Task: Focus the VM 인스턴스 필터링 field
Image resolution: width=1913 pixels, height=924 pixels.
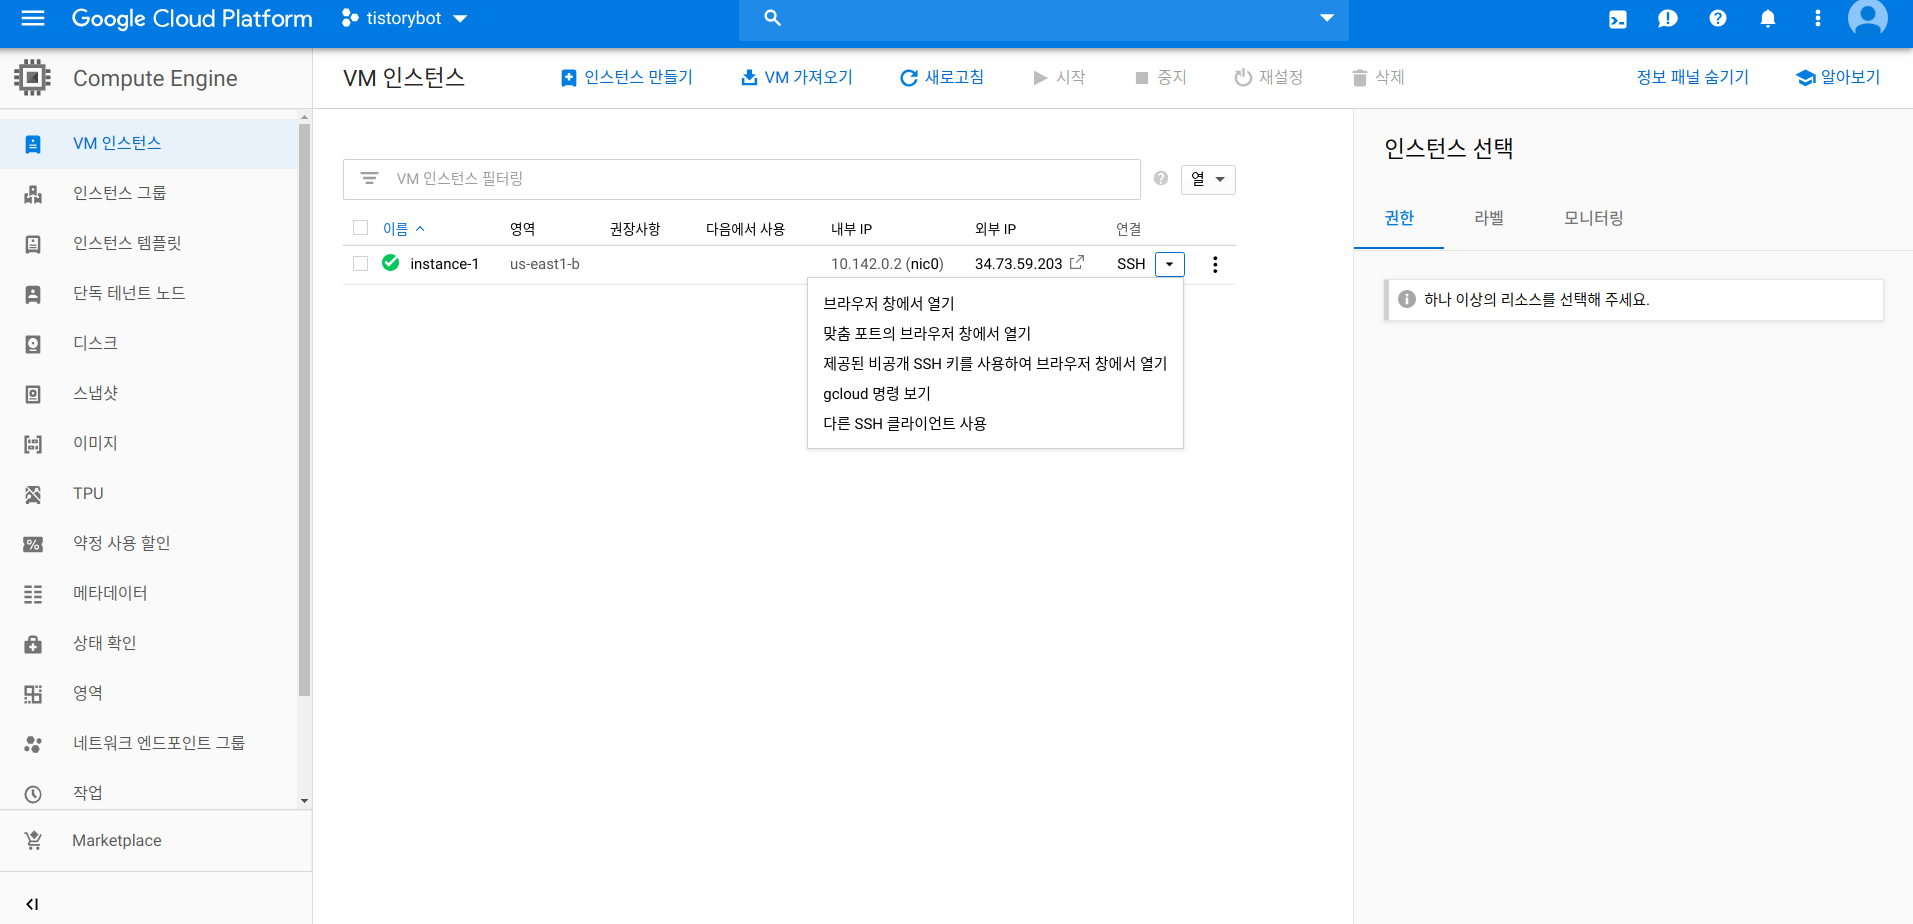Action: (742, 179)
